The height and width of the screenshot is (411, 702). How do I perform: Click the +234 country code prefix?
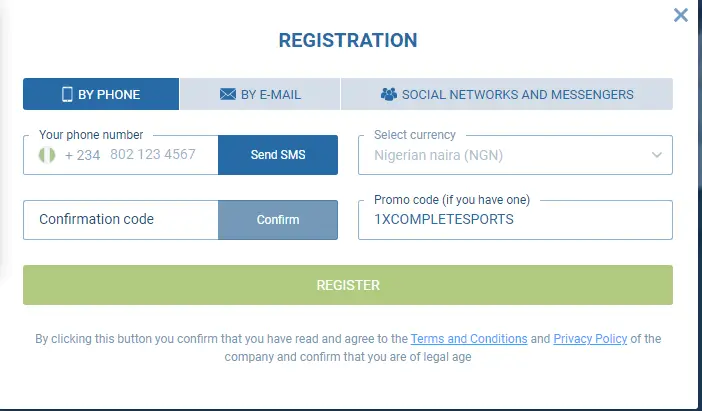(82, 155)
